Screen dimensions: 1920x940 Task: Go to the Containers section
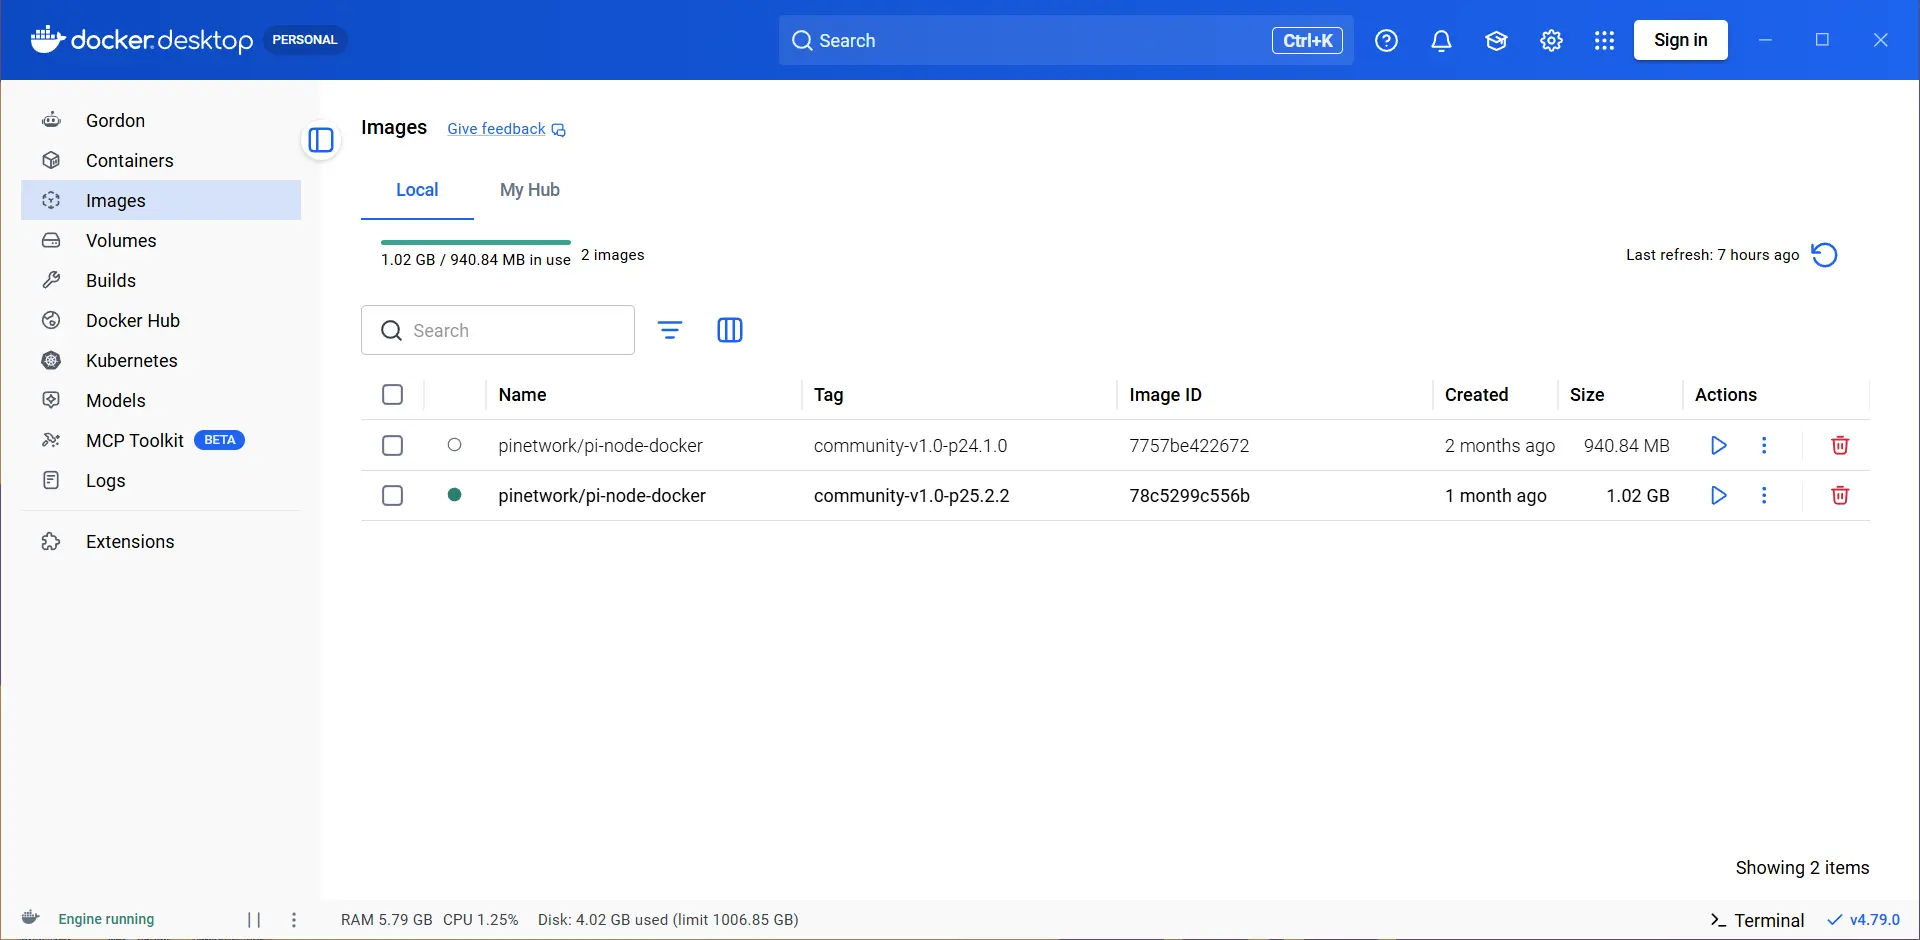click(160, 160)
